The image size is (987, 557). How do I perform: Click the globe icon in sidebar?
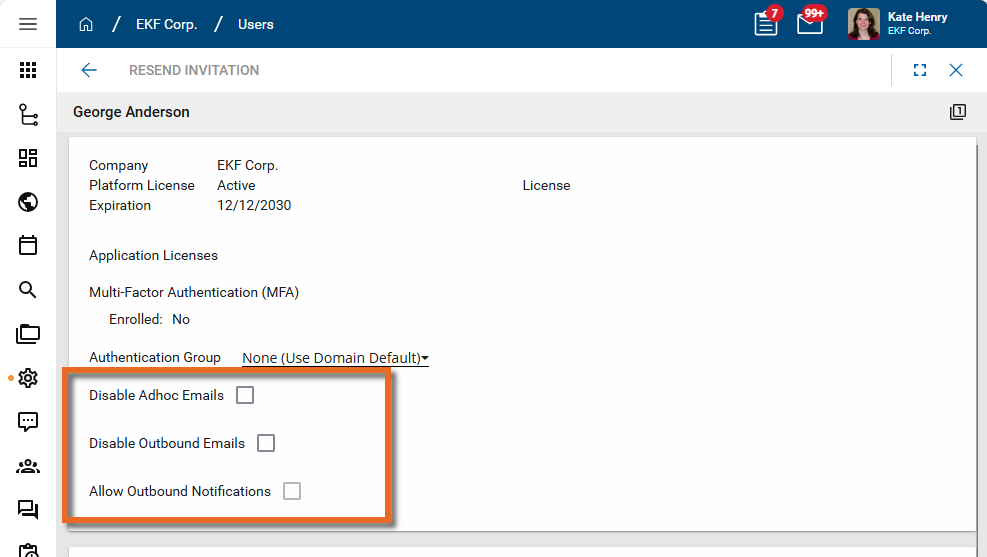(28, 203)
